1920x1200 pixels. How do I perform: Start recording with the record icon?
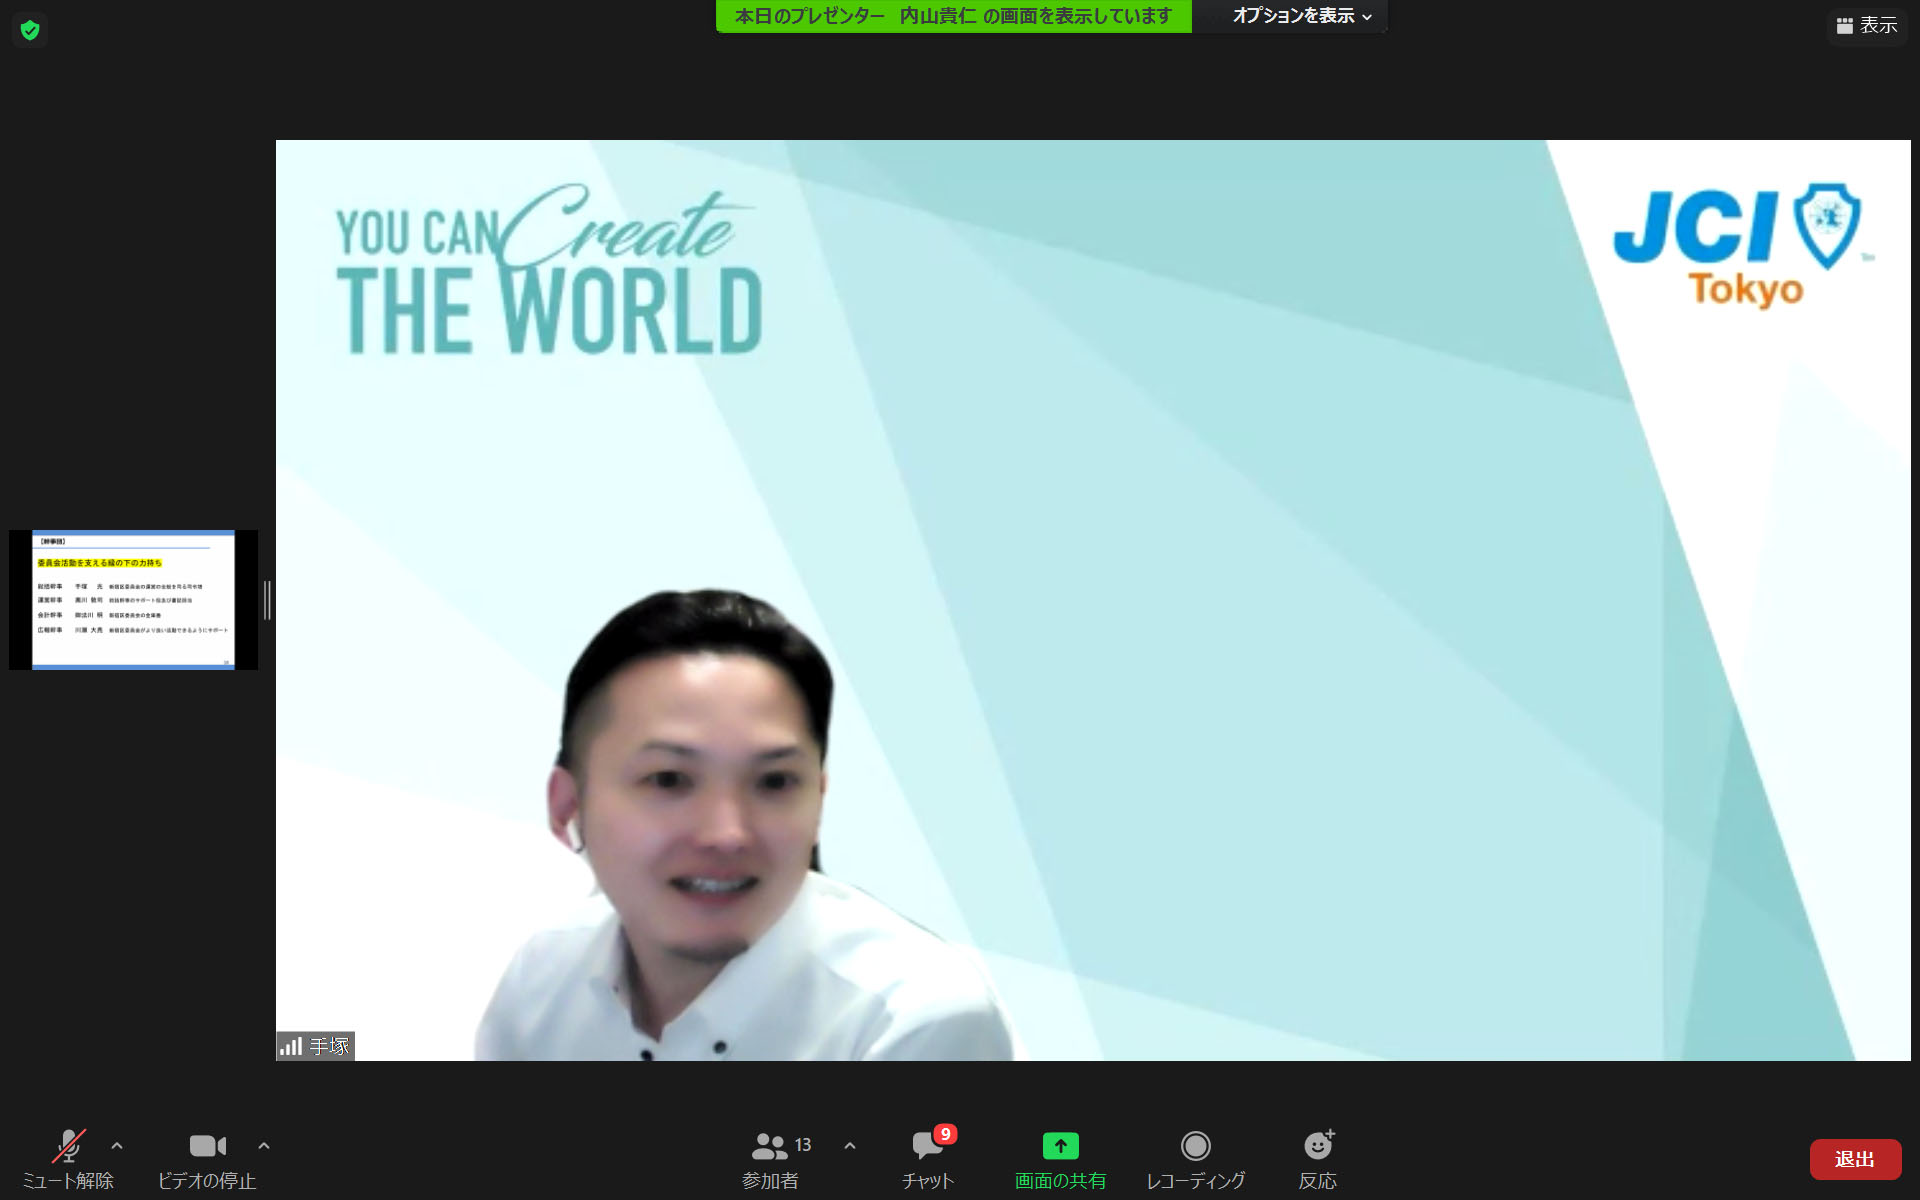[1195, 1146]
